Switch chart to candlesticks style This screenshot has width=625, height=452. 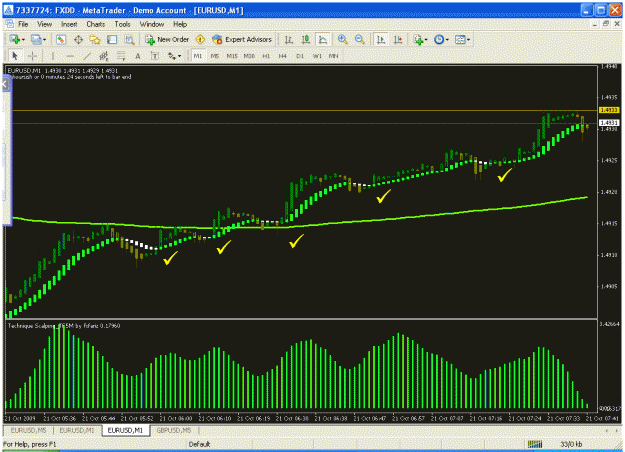click(x=306, y=39)
